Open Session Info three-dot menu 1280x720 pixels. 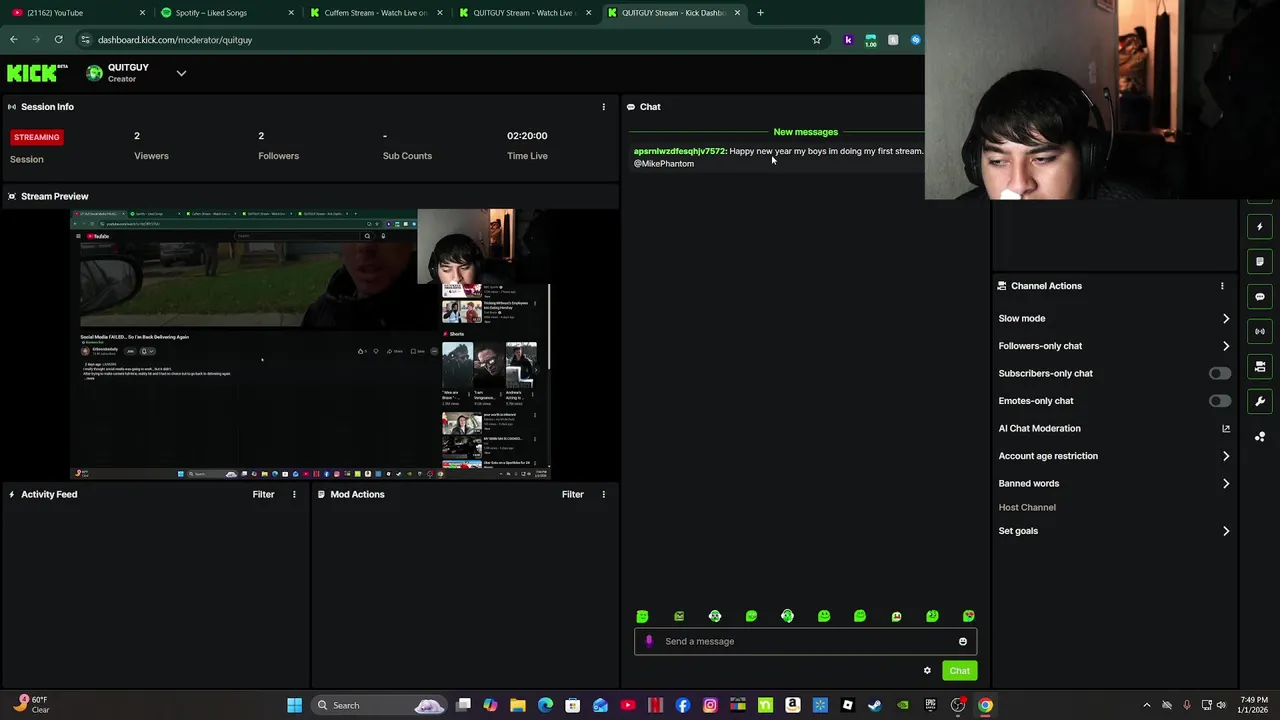[x=603, y=107]
